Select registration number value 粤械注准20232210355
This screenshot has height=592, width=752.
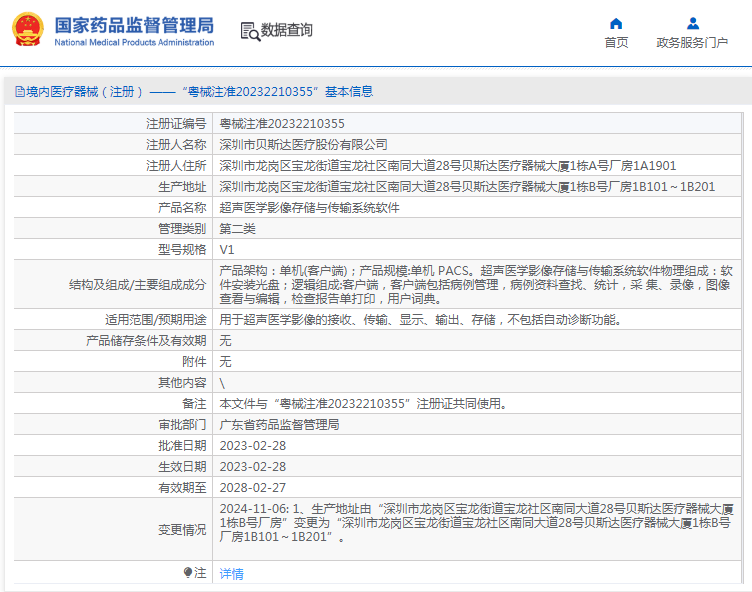[x=282, y=124]
